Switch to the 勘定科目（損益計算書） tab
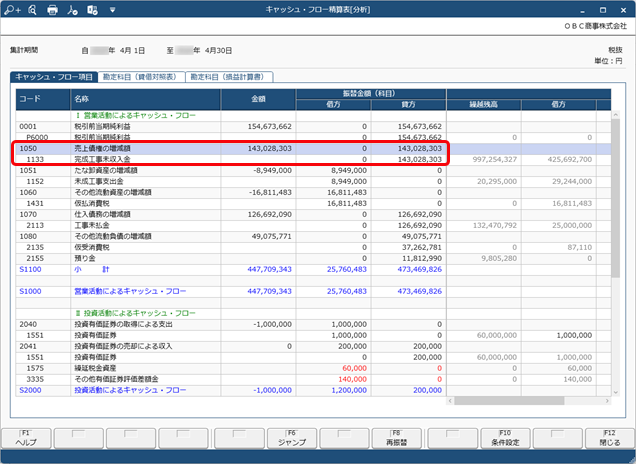The height and width of the screenshot is (464, 636). pyautogui.click(x=229, y=77)
